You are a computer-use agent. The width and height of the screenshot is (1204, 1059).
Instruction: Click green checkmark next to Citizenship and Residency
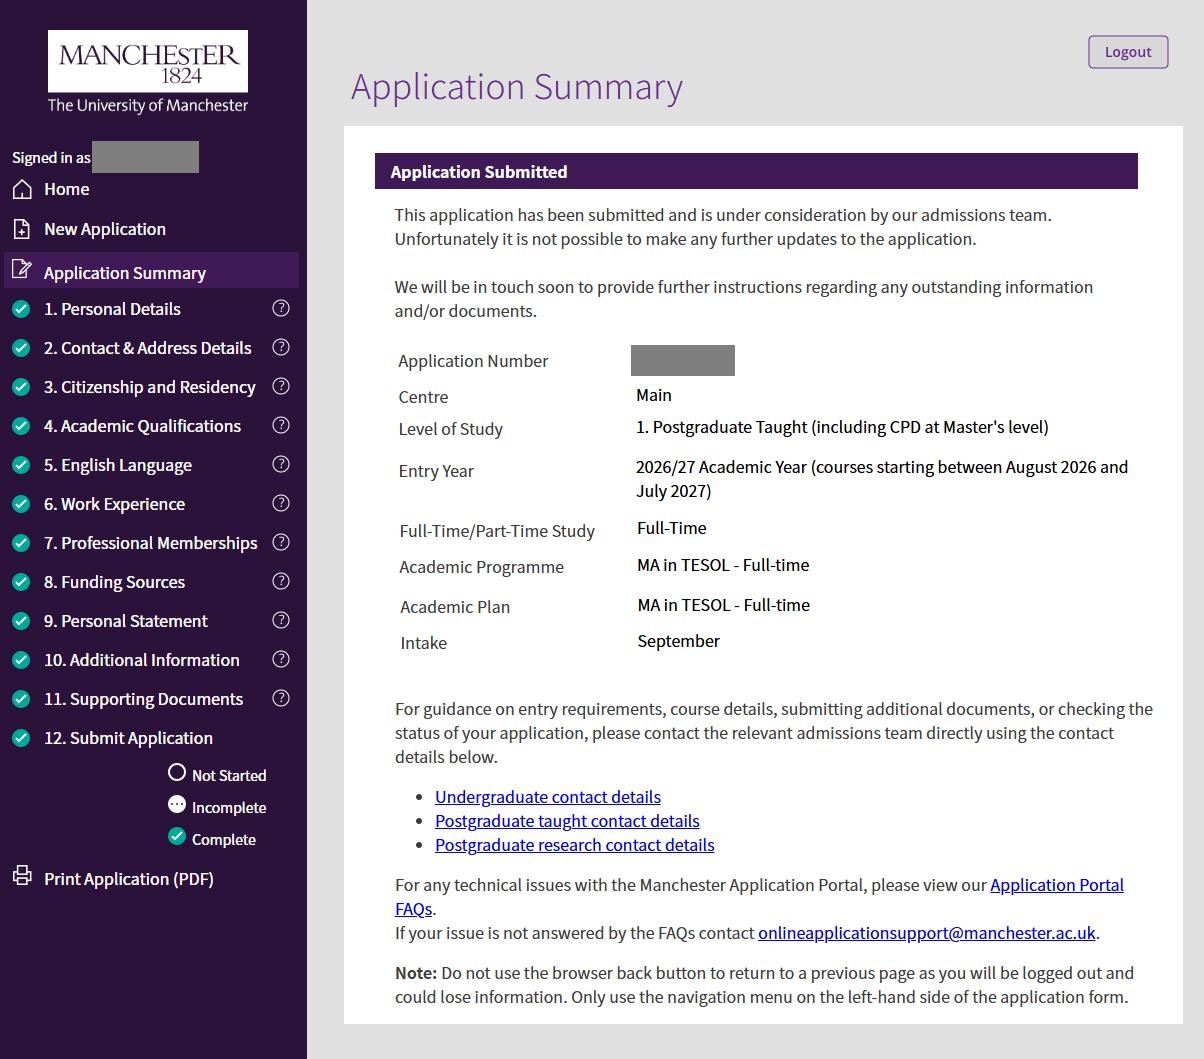point(21,387)
